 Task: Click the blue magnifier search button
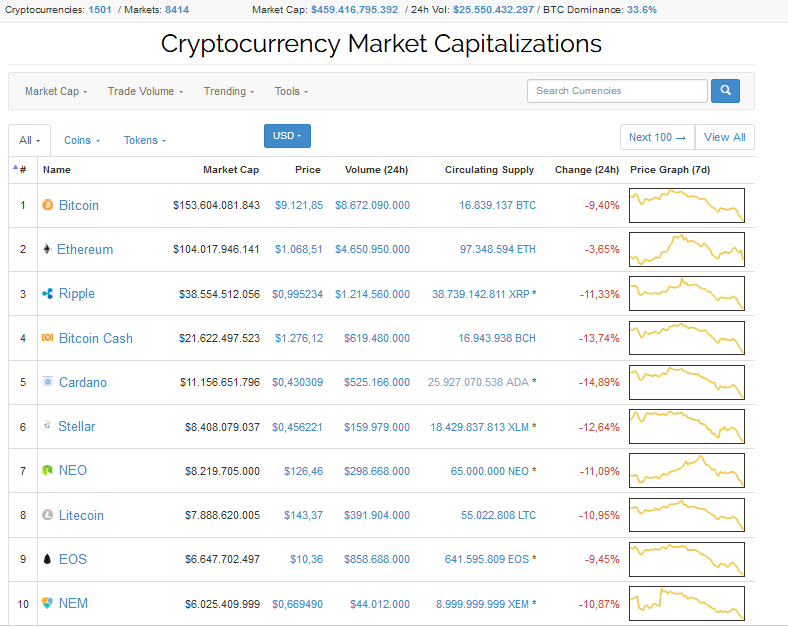point(725,91)
